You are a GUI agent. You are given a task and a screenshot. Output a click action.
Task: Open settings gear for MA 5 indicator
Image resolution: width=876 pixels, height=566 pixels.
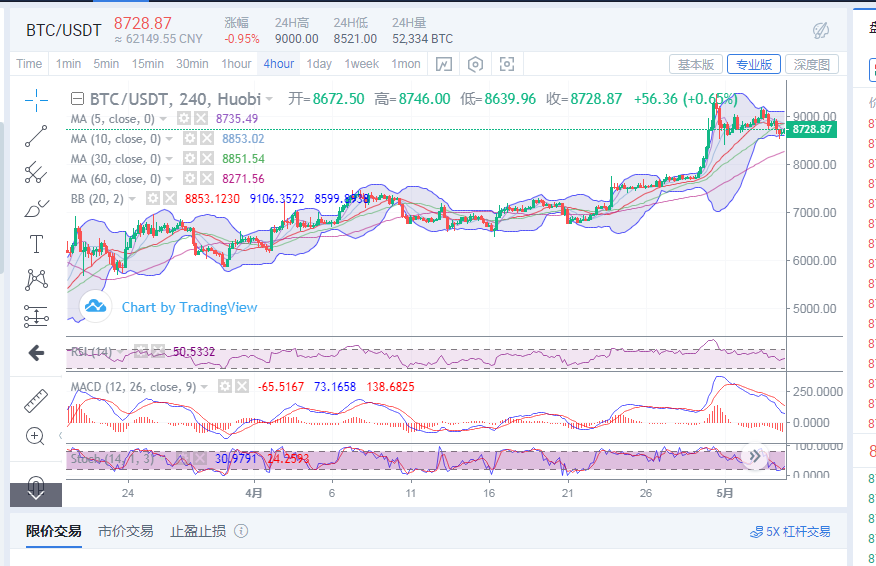tap(184, 118)
